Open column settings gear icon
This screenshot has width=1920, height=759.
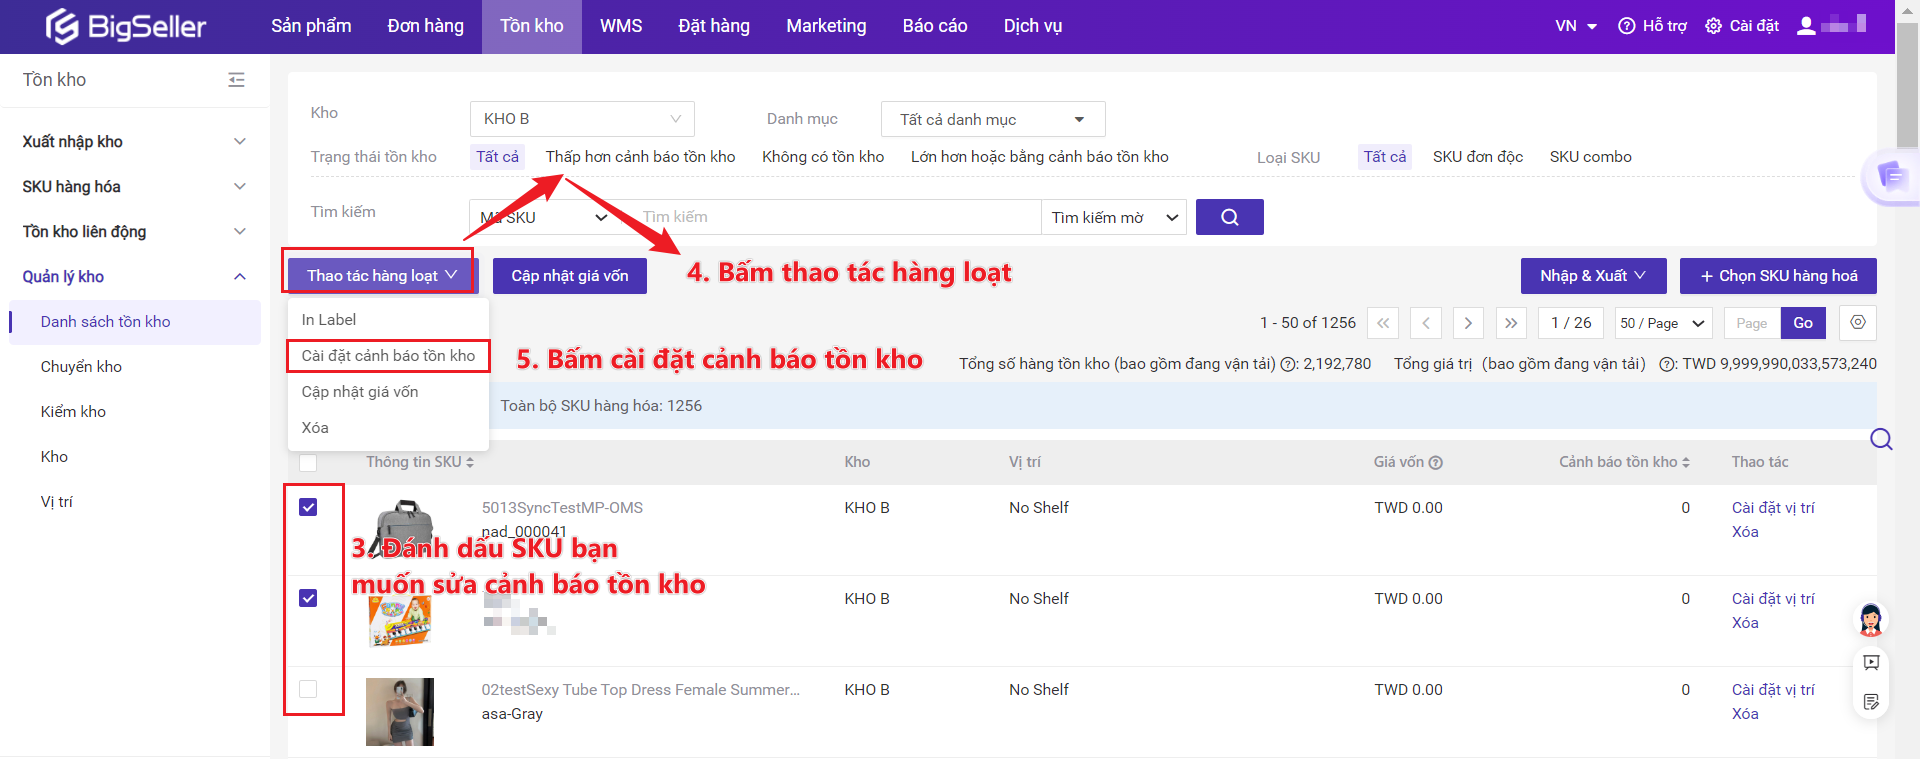click(x=1857, y=323)
